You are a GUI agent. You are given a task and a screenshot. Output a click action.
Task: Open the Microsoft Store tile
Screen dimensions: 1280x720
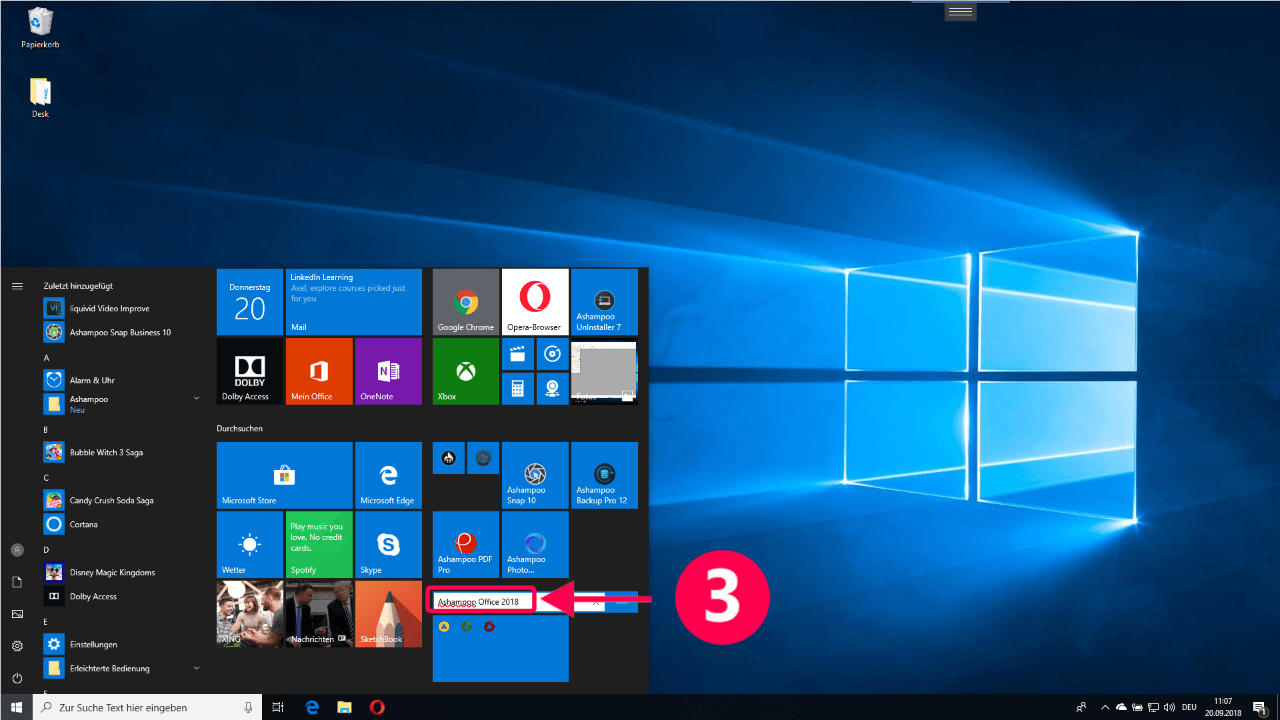pos(285,475)
